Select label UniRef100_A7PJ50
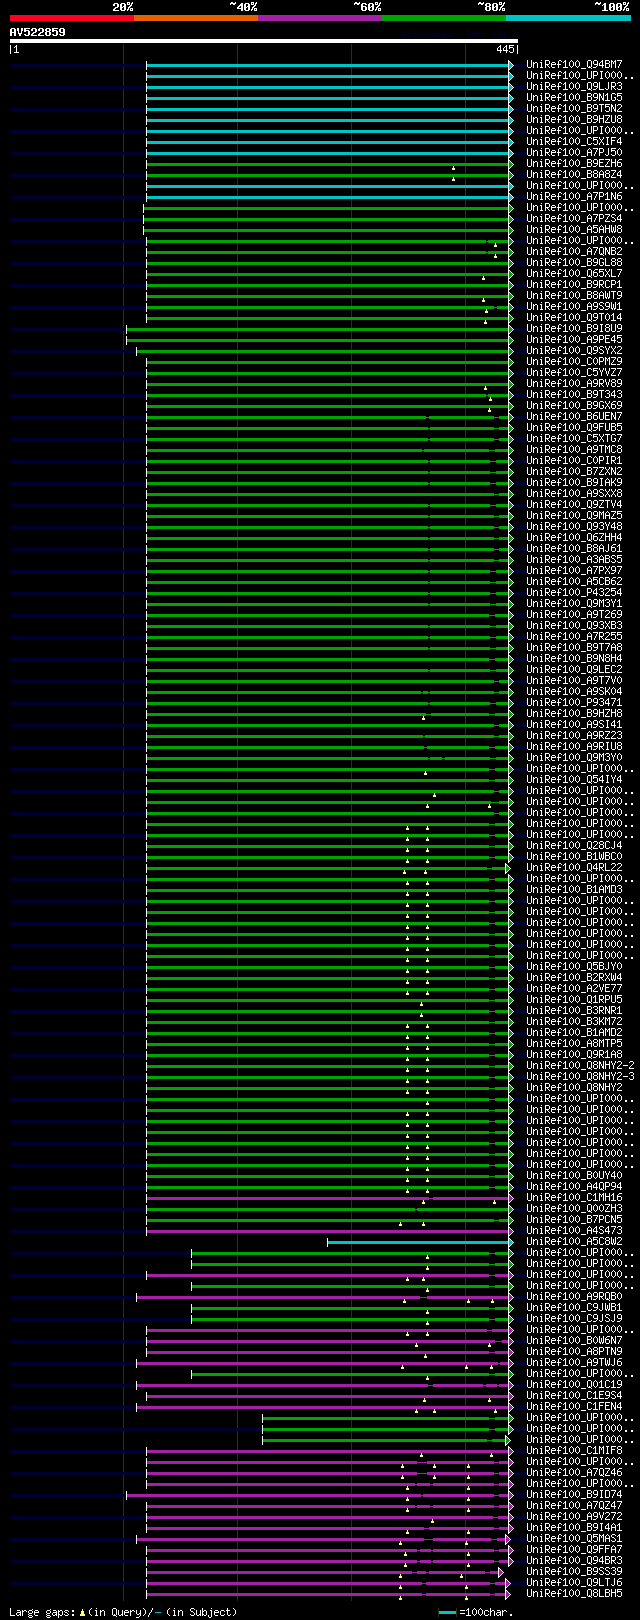The width and height of the screenshot is (640, 1620). pos(574,153)
